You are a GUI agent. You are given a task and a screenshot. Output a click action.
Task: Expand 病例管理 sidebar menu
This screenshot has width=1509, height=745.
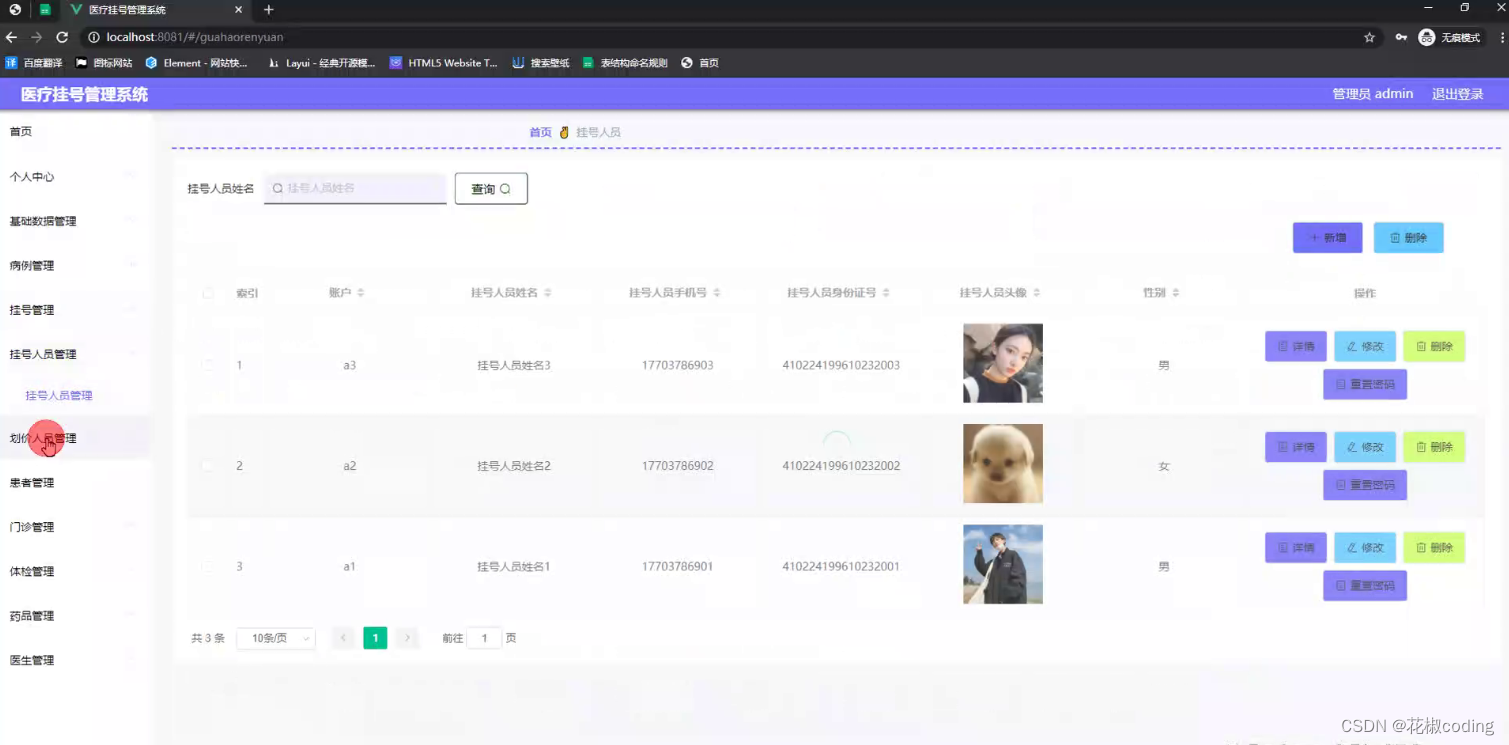click(76, 266)
